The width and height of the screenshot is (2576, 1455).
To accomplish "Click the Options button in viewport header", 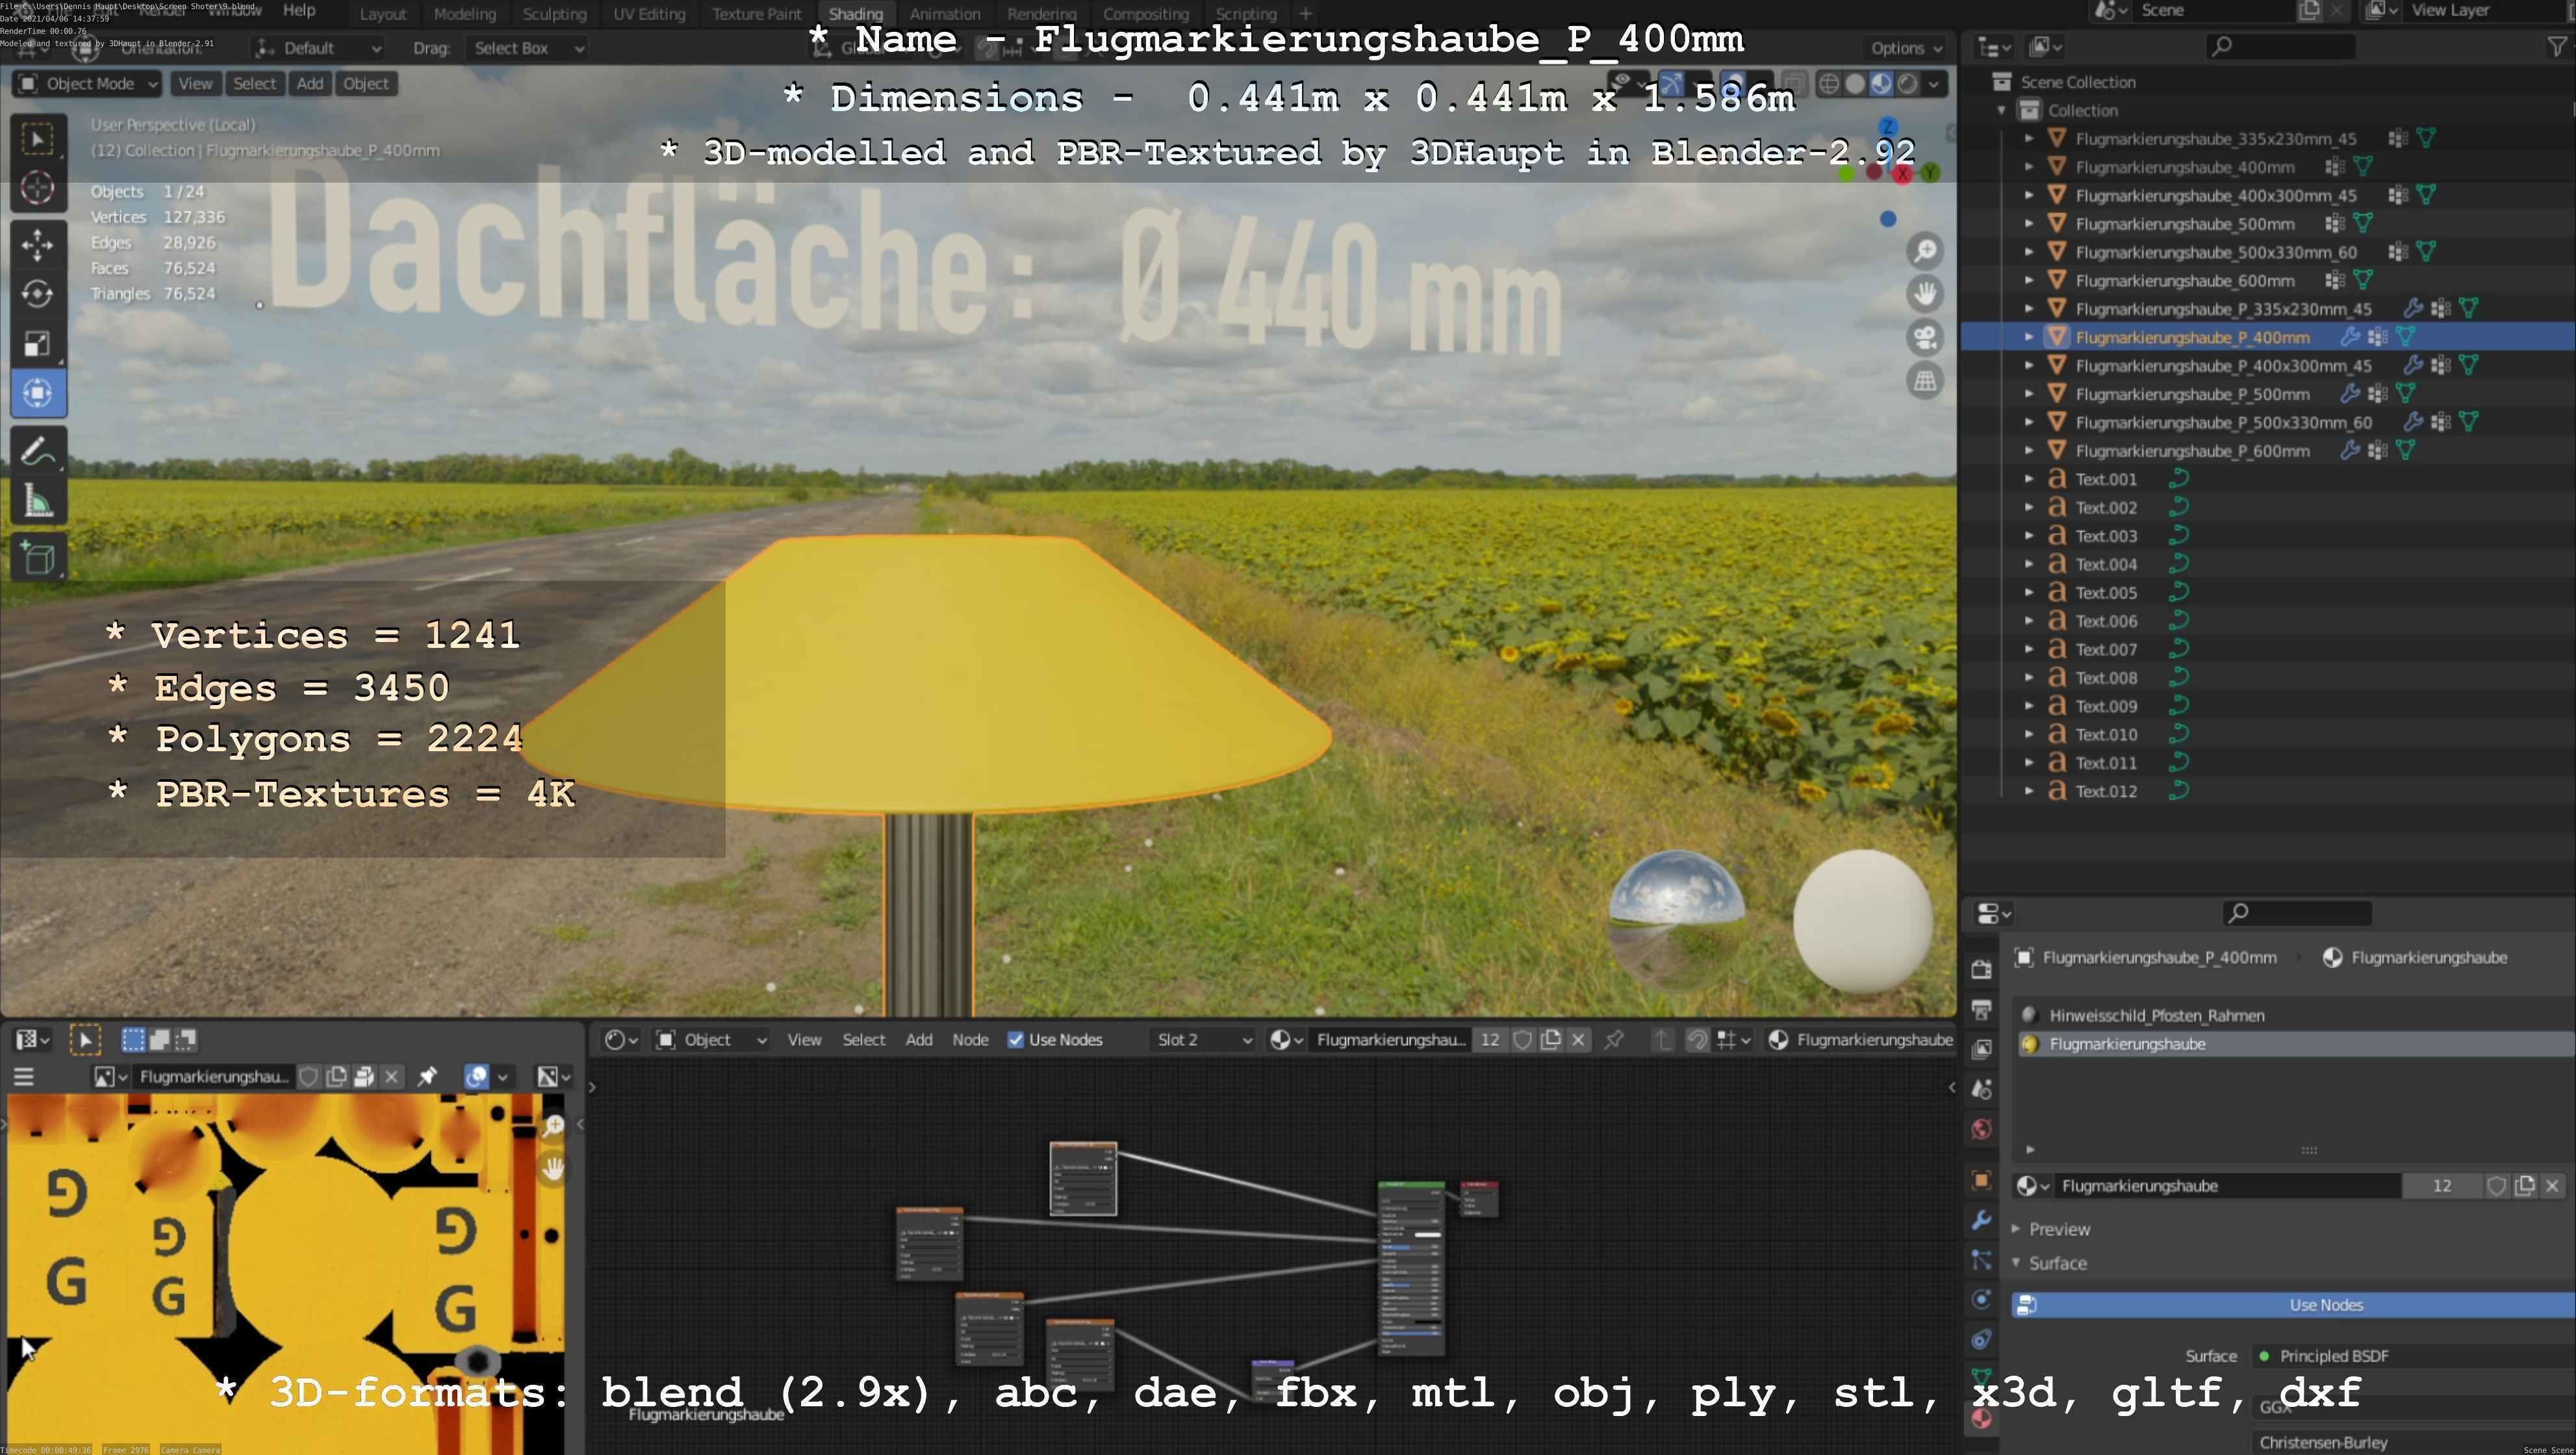I will pyautogui.click(x=1906, y=48).
